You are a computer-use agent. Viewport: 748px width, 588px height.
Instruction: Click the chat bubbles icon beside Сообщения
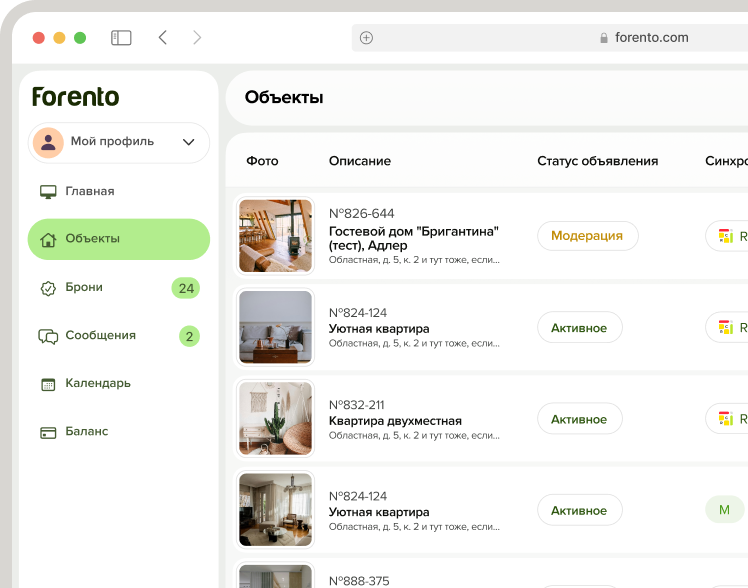tap(48, 336)
